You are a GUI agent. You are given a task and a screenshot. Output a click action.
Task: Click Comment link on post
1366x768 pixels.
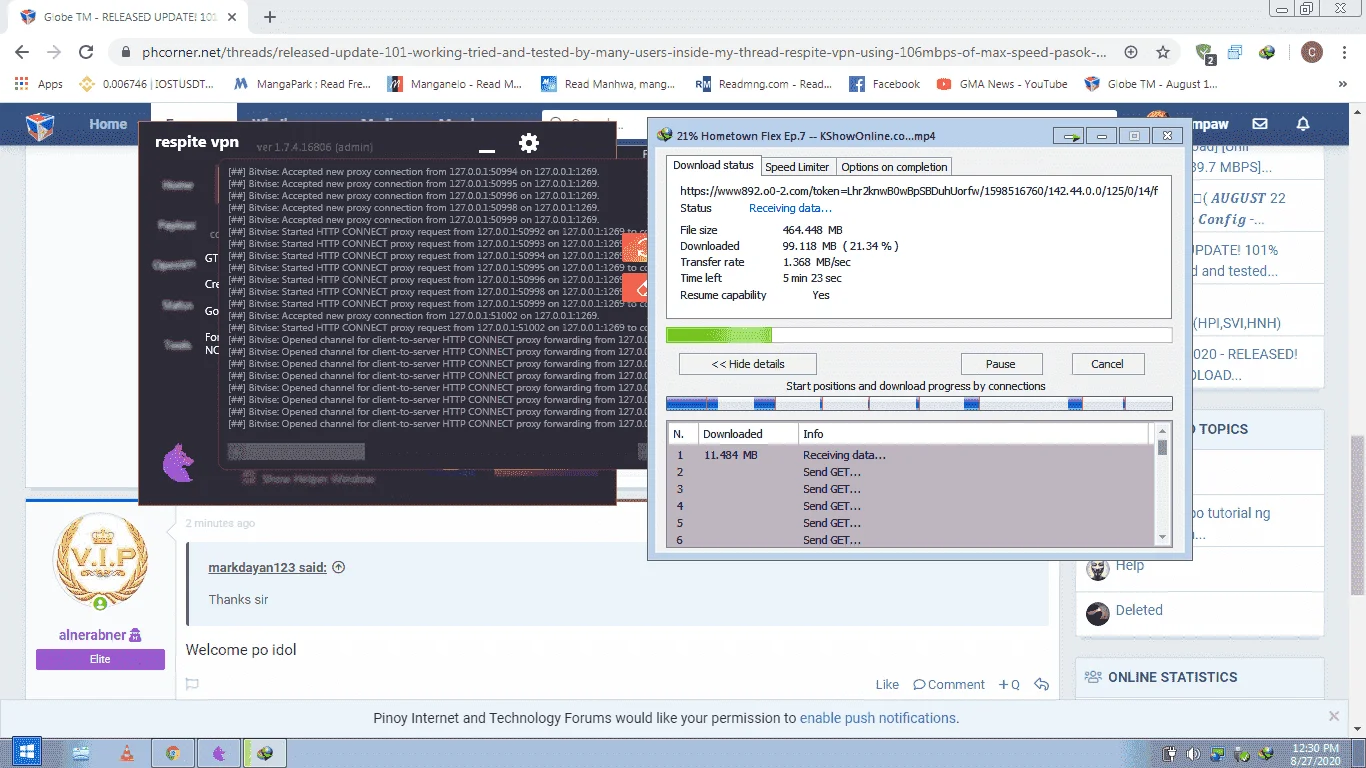pos(949,685)
